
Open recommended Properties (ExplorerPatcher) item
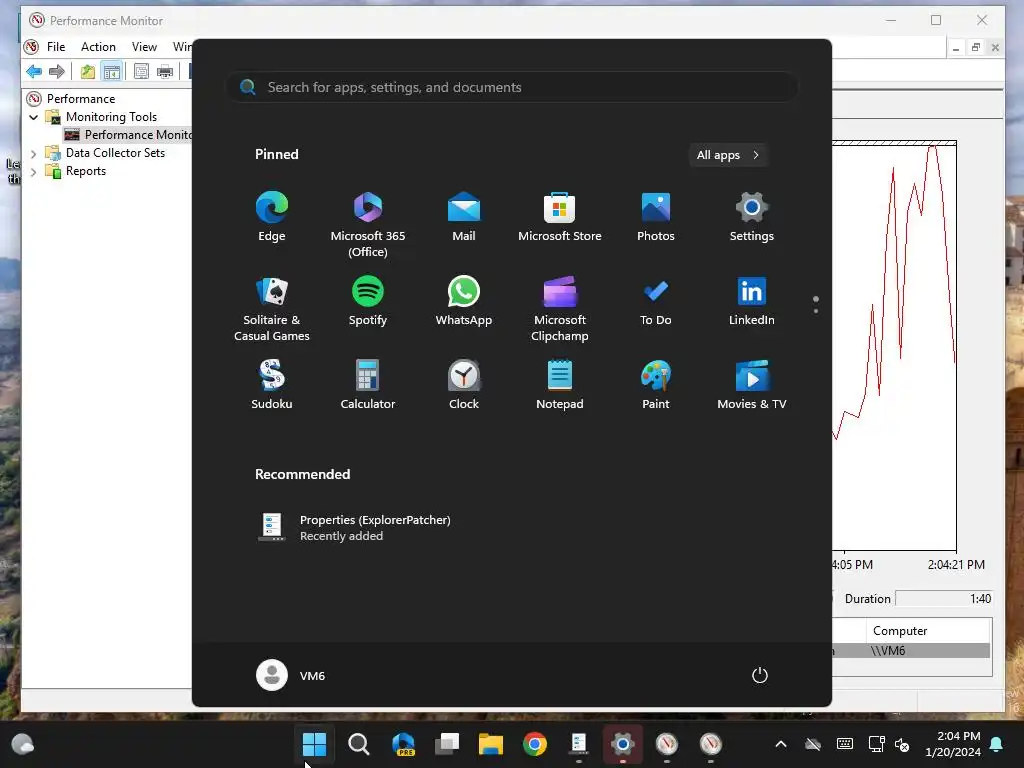pos(356,528)
